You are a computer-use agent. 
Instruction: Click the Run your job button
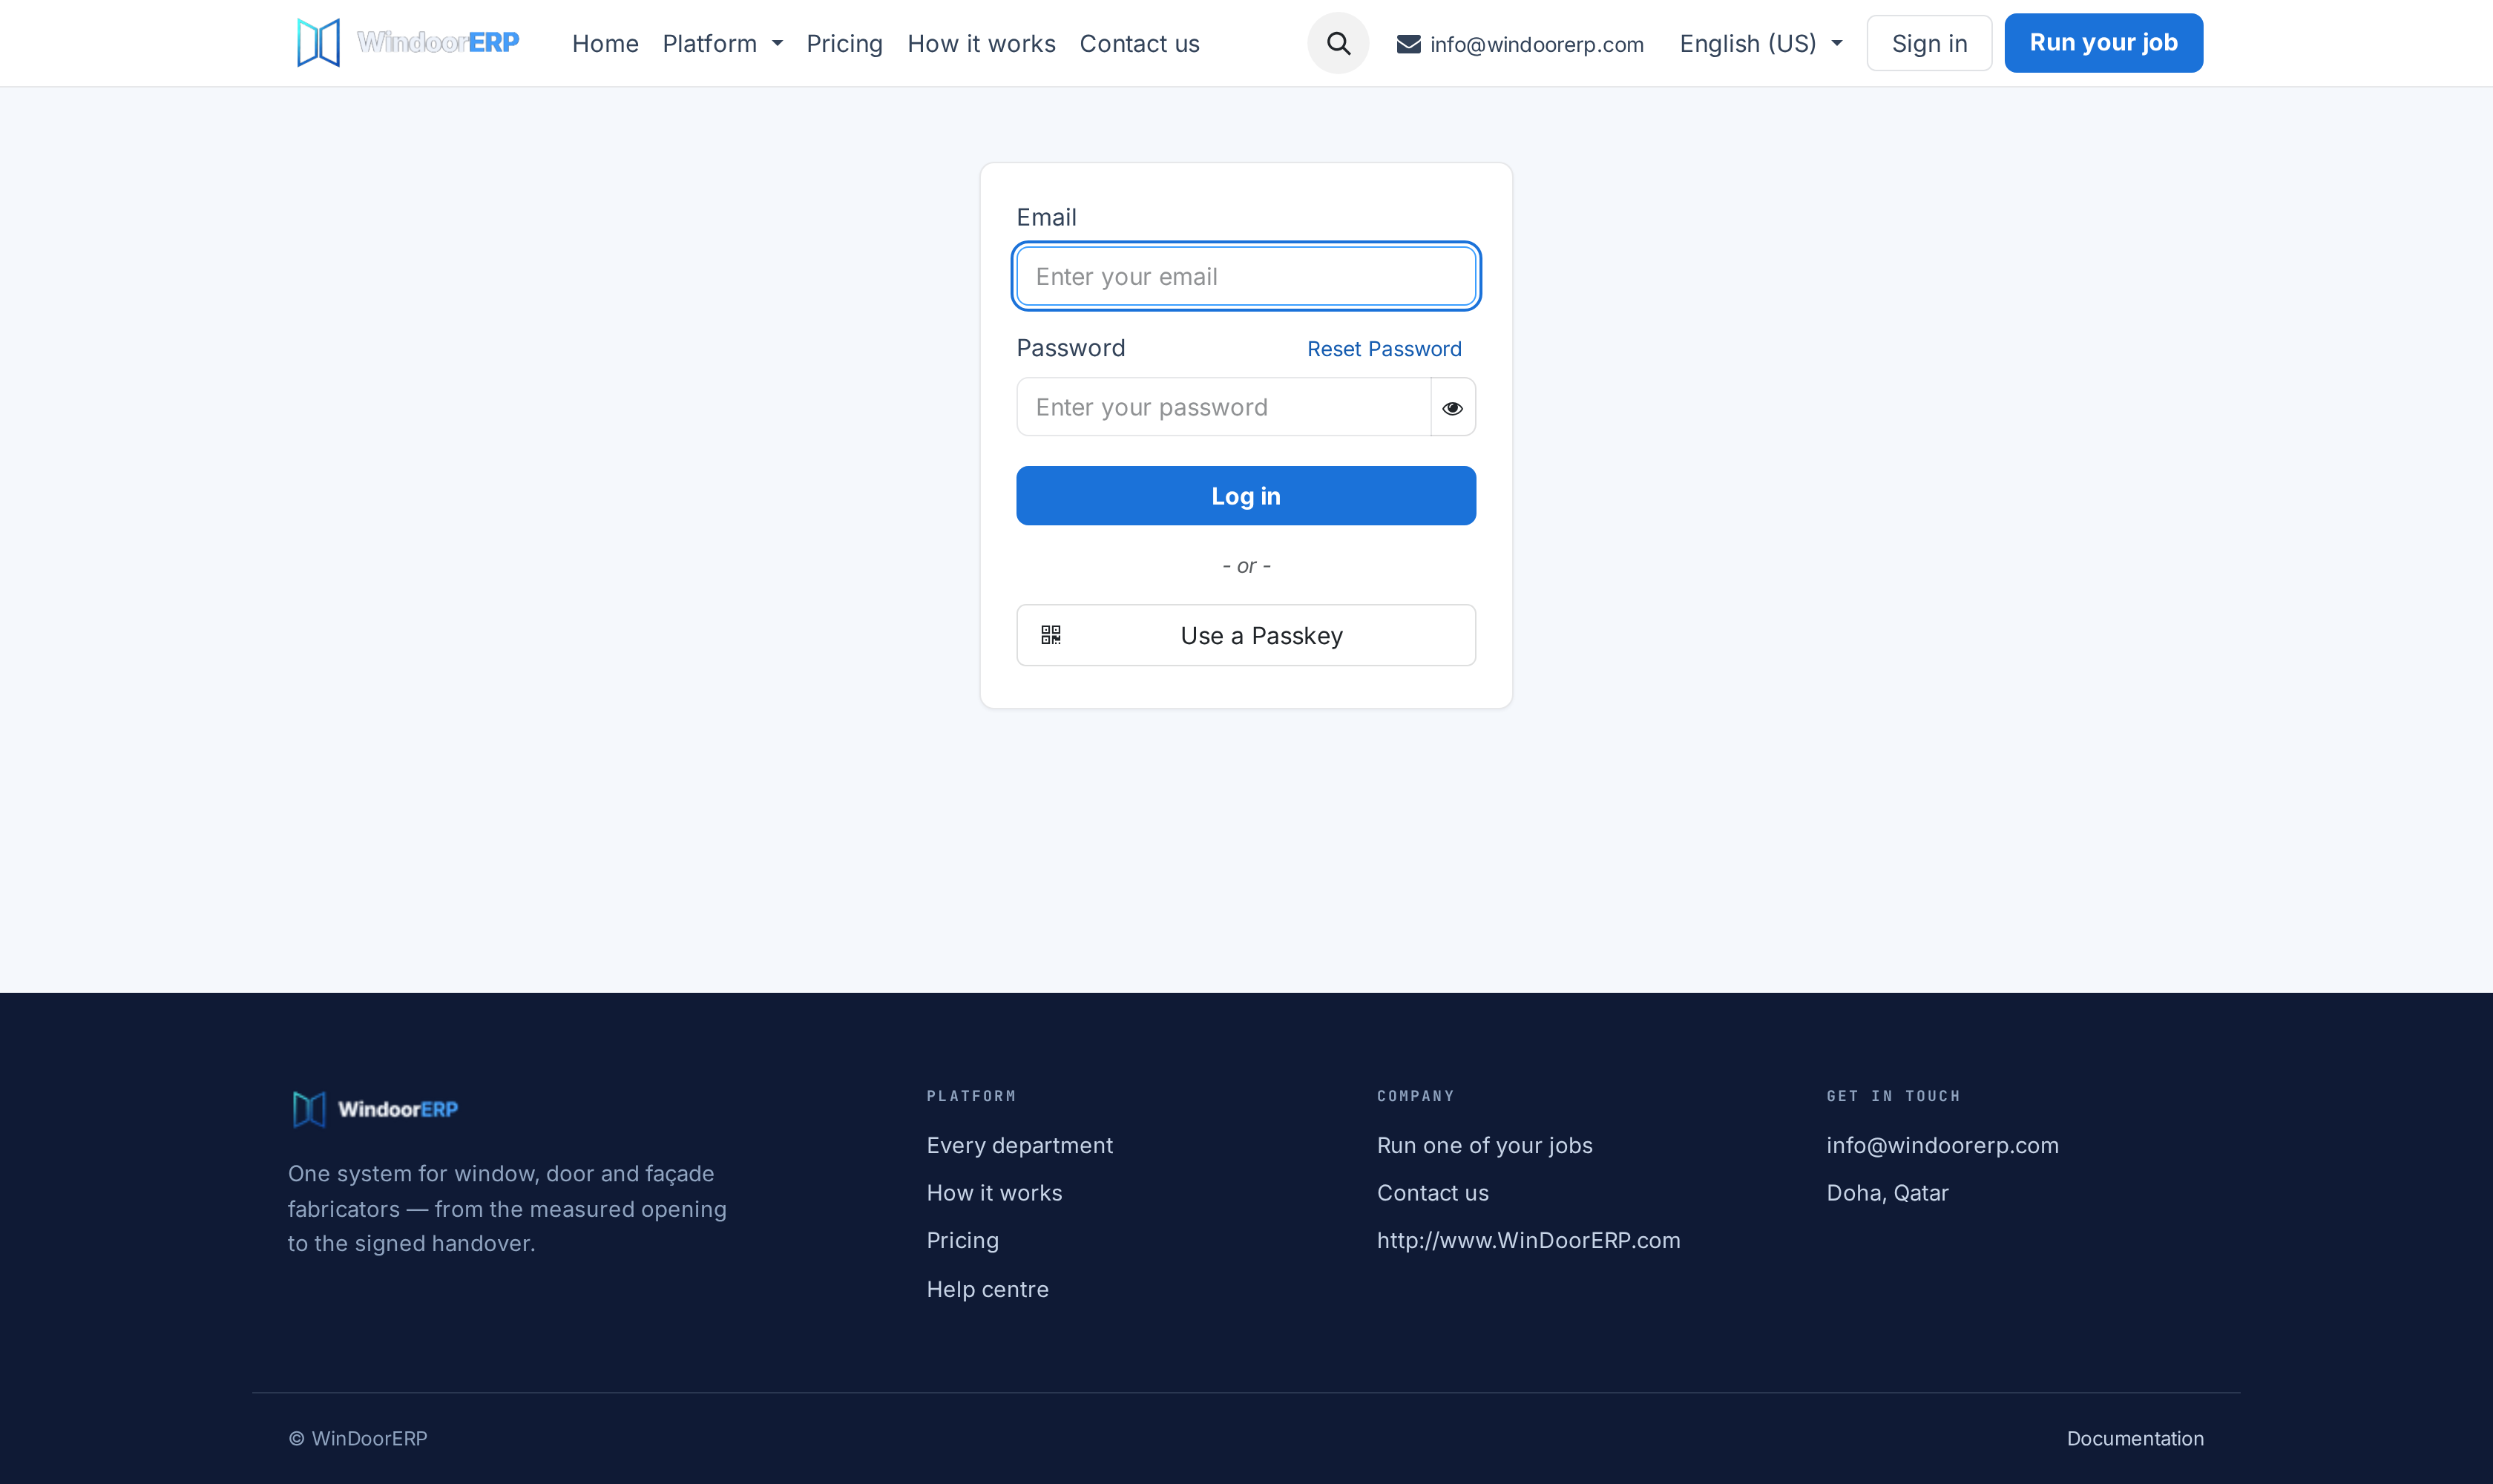(x=2103, y=43)
